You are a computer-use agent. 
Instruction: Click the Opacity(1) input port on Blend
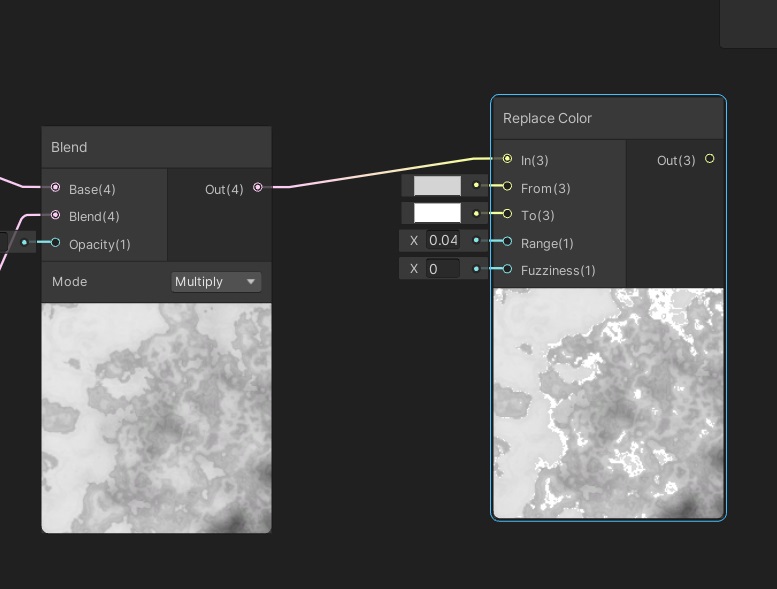click(x=55, y=243)
